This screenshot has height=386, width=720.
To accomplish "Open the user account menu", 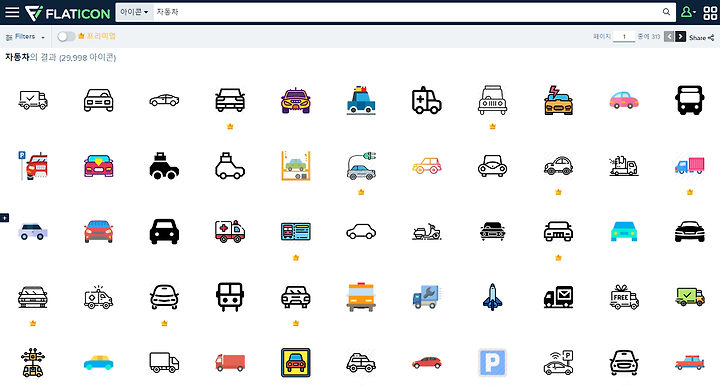I will (x=688, y=12).
